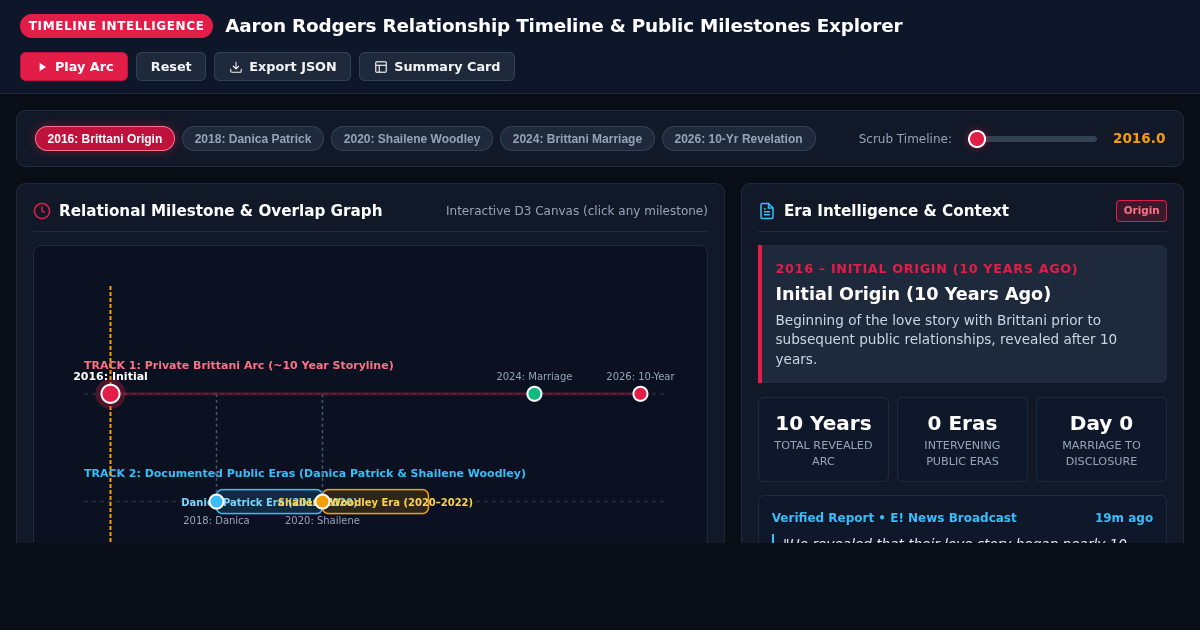Click the 2016.0 scrub value

point(1139,139)
